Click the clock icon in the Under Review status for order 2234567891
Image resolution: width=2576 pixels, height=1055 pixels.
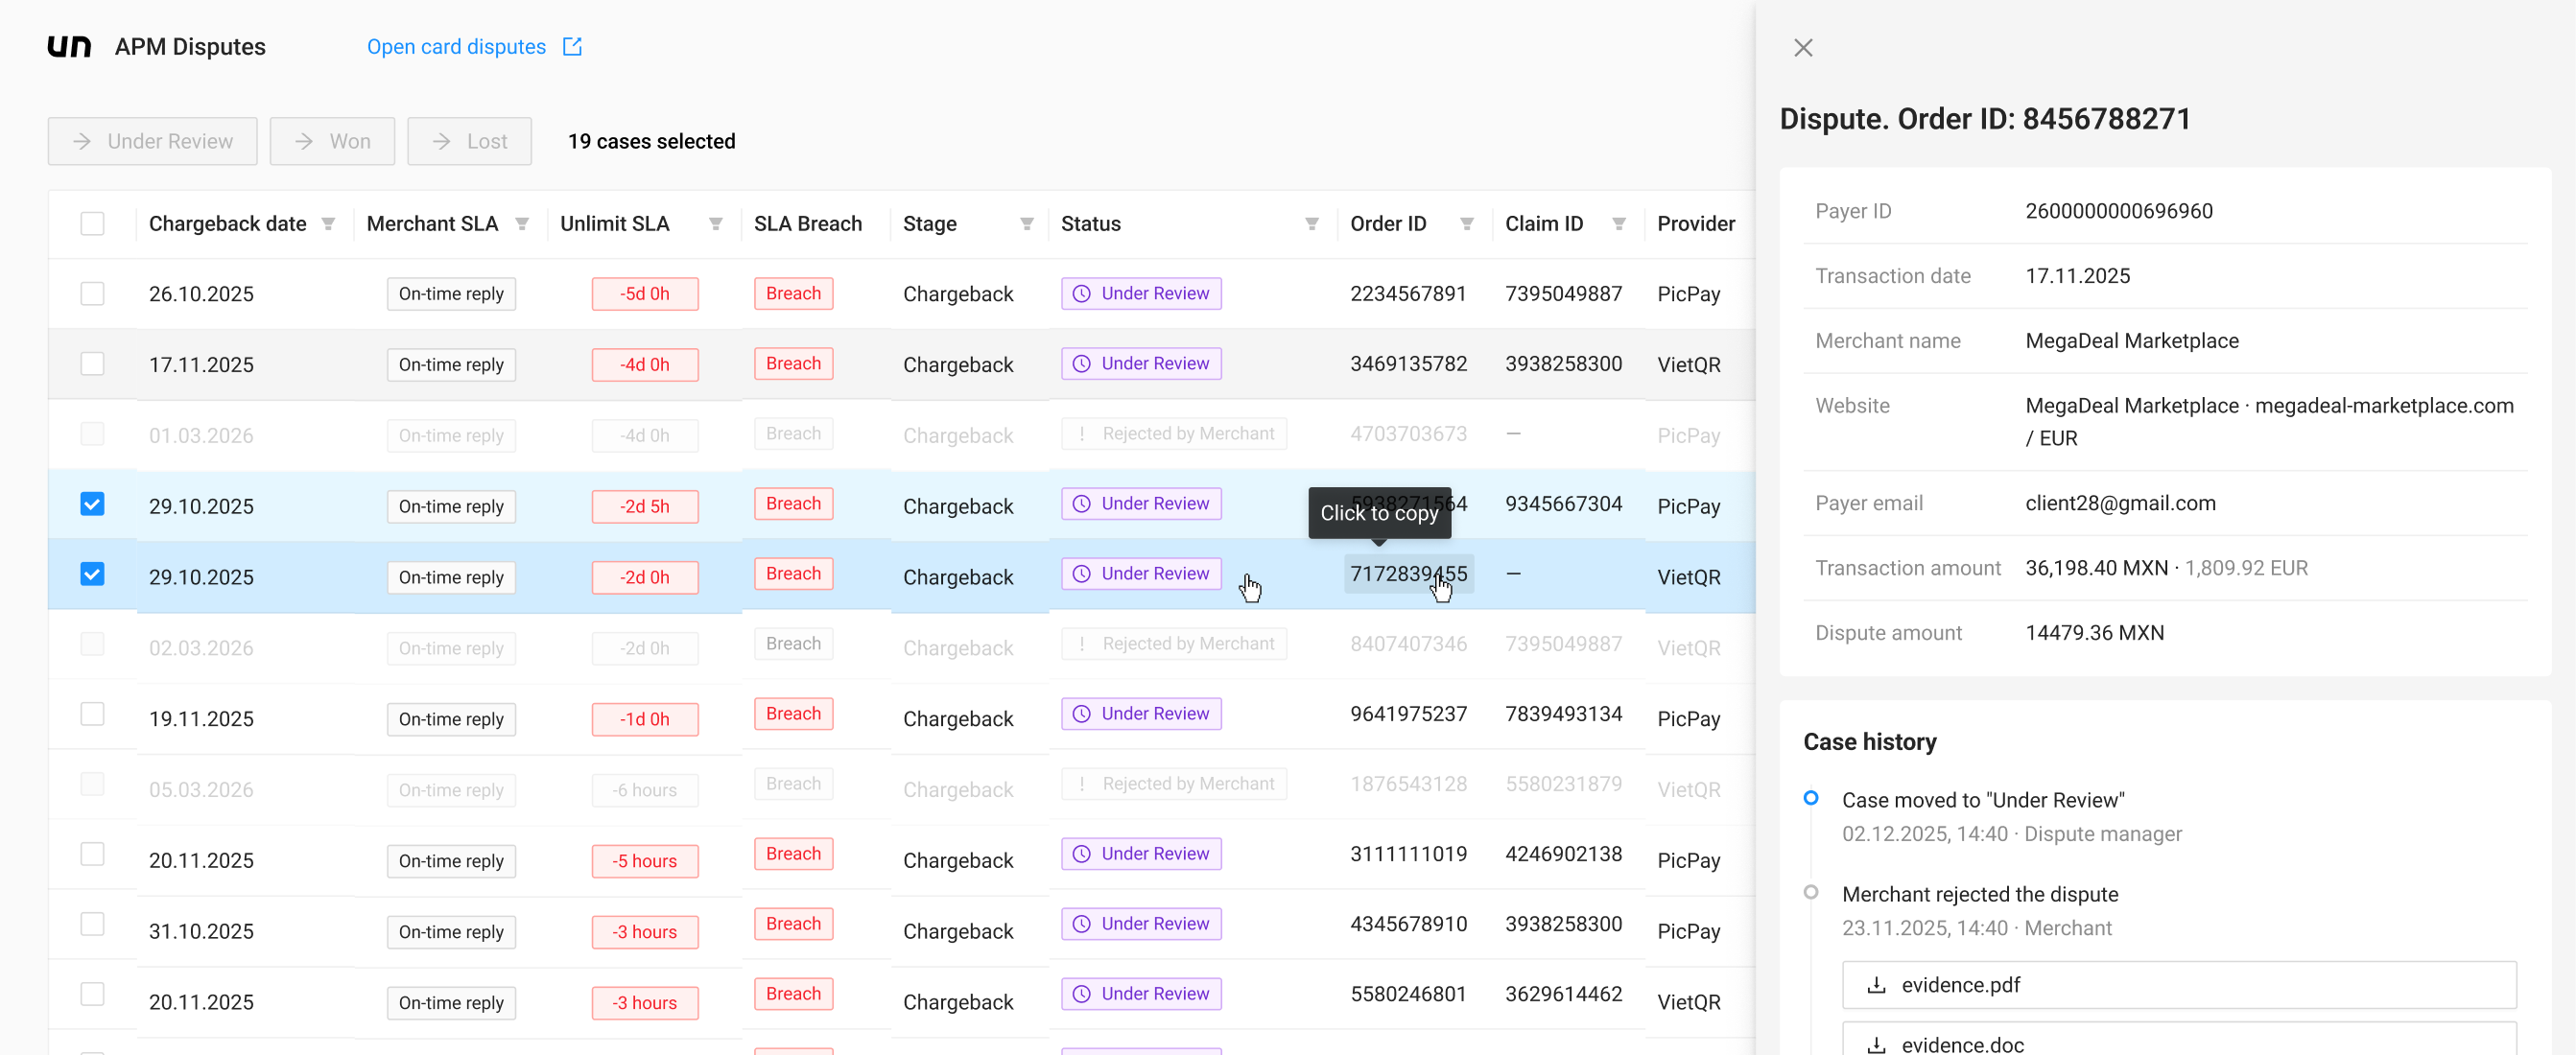1081,293
